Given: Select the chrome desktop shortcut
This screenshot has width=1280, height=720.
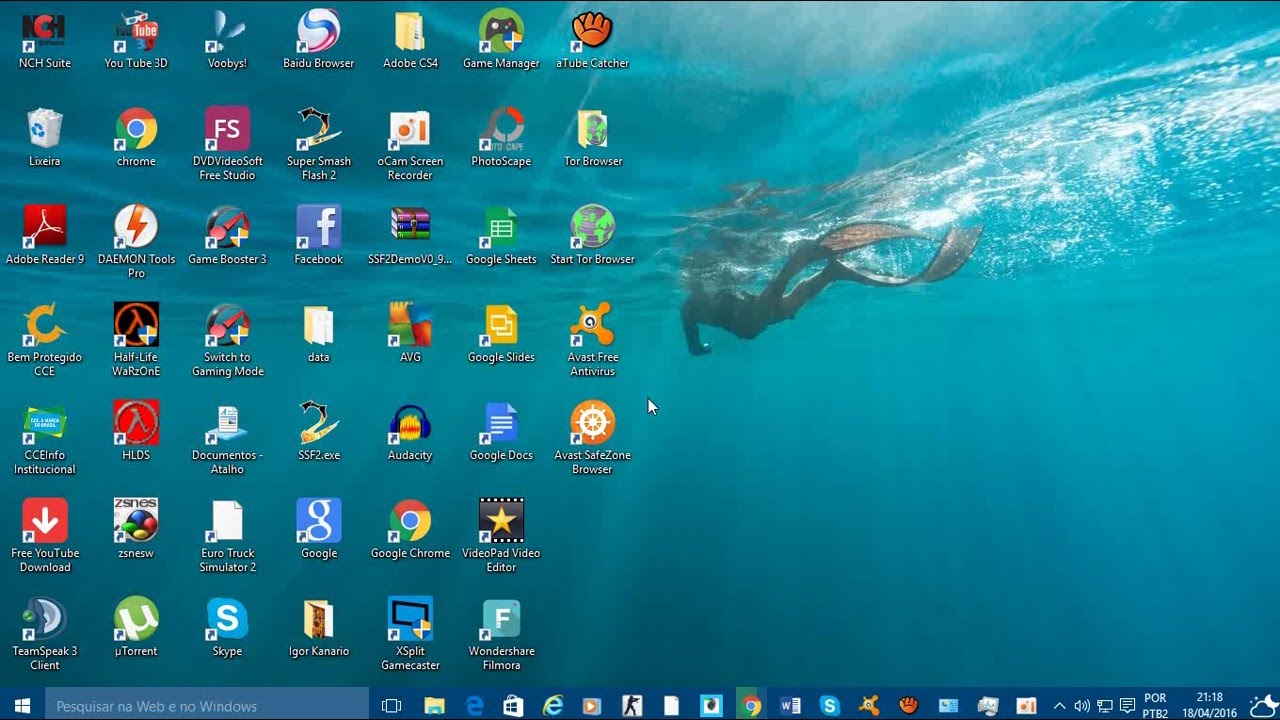Looking at the screenshot, I should tap(136, 138).
